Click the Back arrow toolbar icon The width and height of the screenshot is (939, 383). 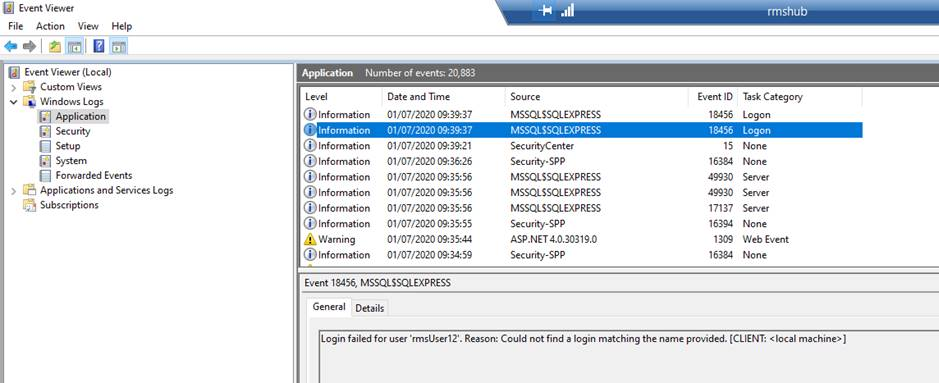[x=11, y=46]
